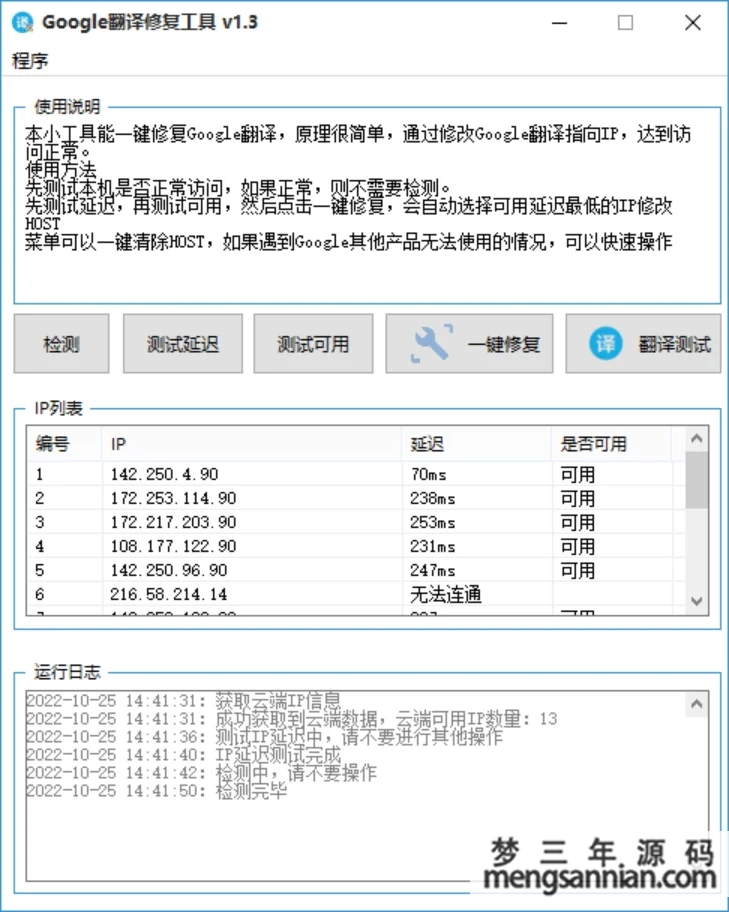Click the 测试可用 button
Image resolution: width=729 pixels, height=912 pixels.
coord(313,344)
